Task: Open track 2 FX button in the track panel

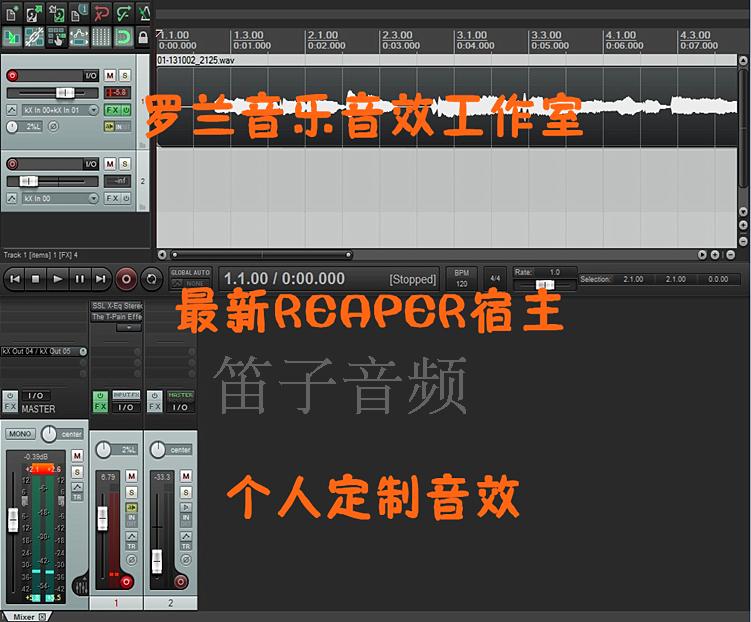Action: coord(113,198)
